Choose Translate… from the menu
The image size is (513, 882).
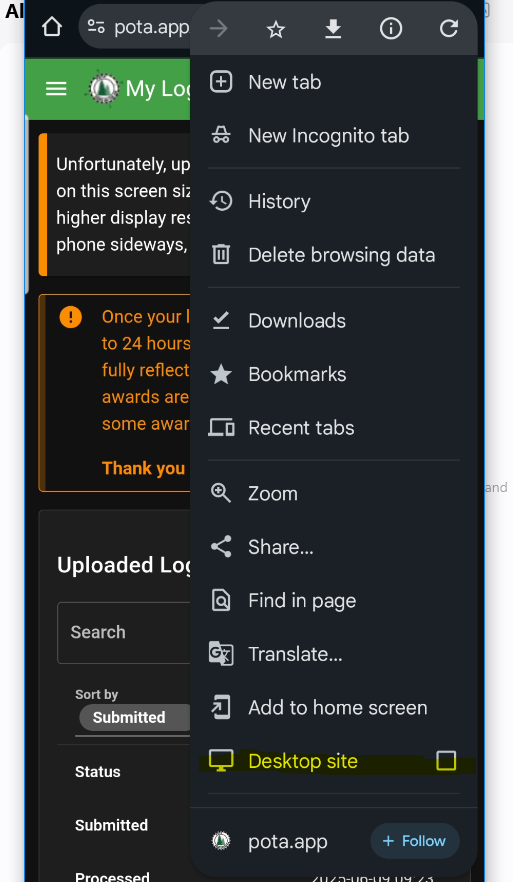tap(334, 654)
